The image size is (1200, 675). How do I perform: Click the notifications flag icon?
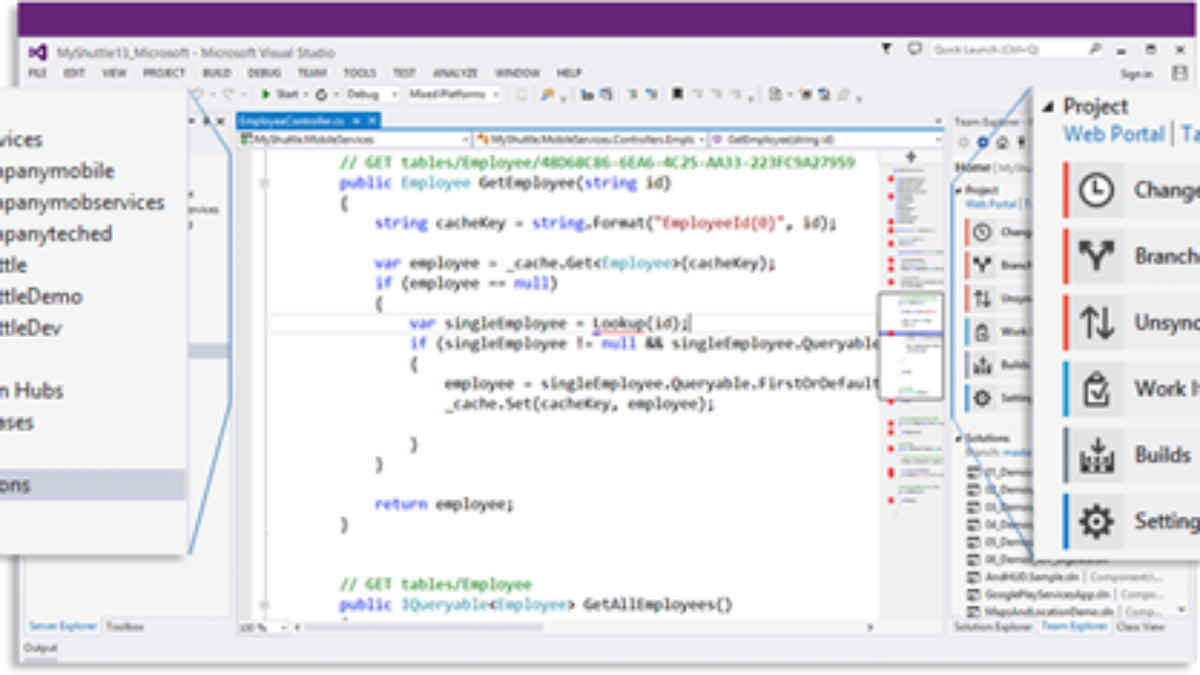(886, 49)
